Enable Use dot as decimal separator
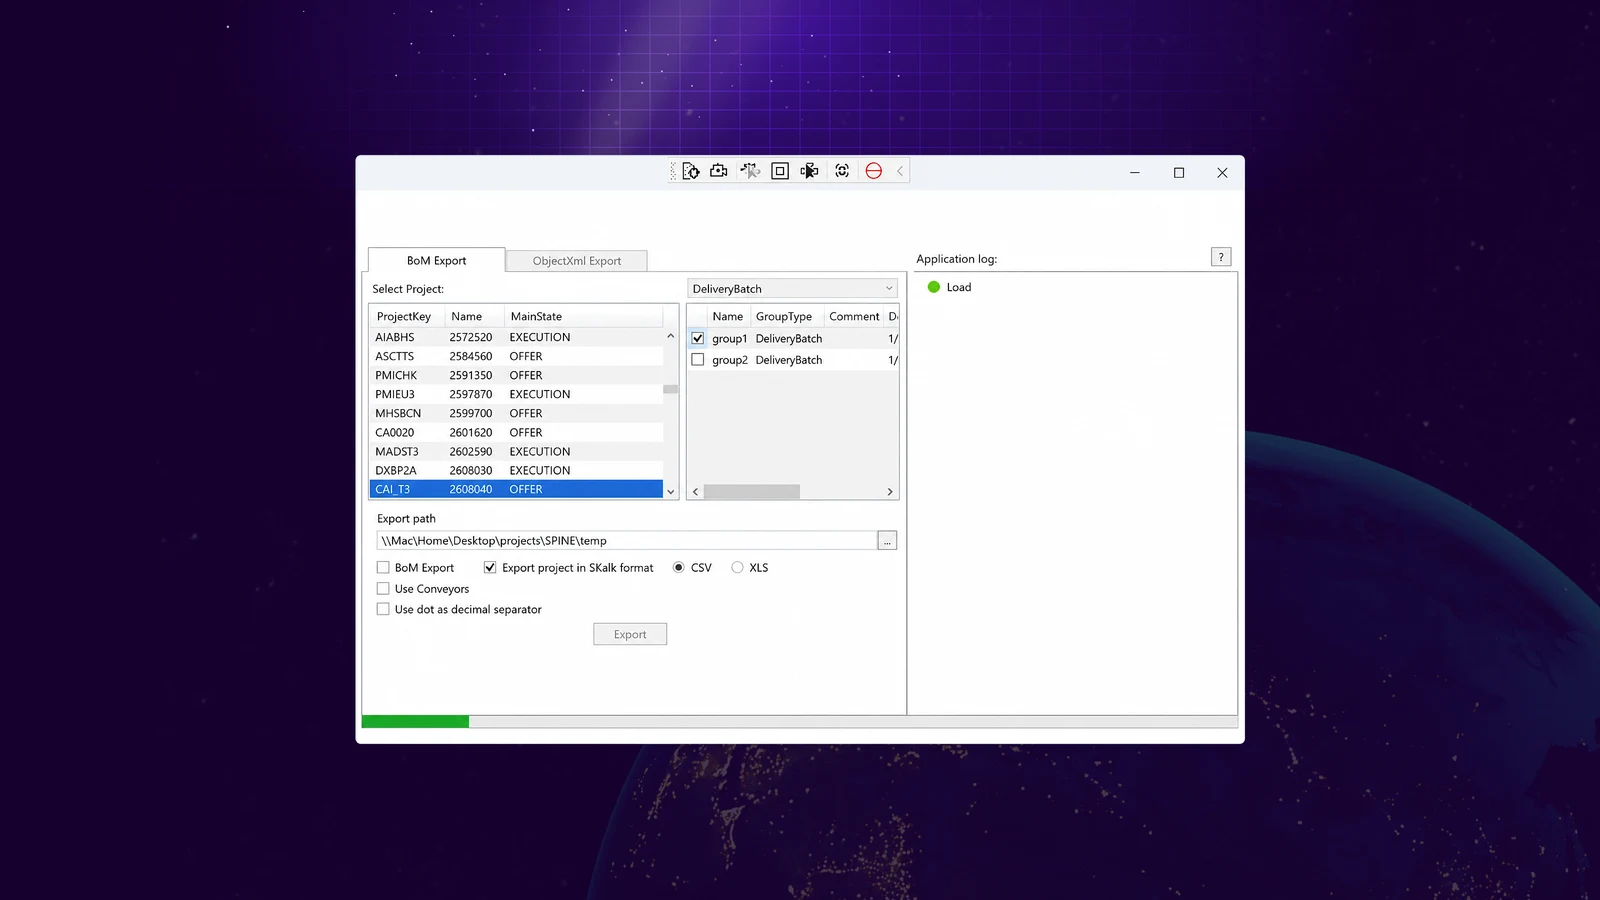Screen dimensions: 1600x900 383,609
